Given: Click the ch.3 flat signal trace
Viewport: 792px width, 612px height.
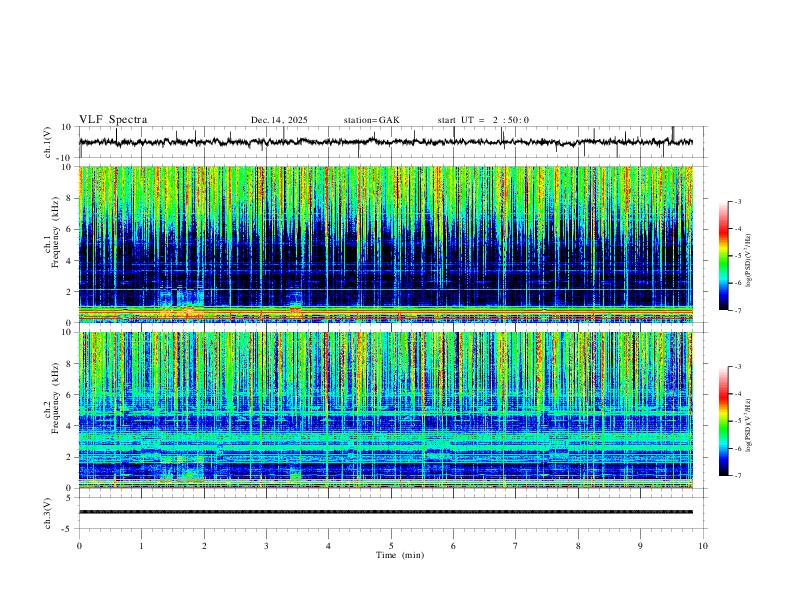Looking at the screenshot, I should [x=386, y=512].
